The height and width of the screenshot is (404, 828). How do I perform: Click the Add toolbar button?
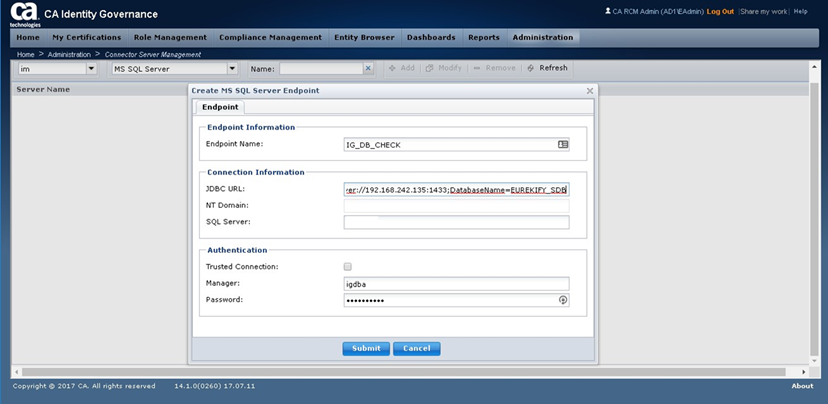point(402,68)
